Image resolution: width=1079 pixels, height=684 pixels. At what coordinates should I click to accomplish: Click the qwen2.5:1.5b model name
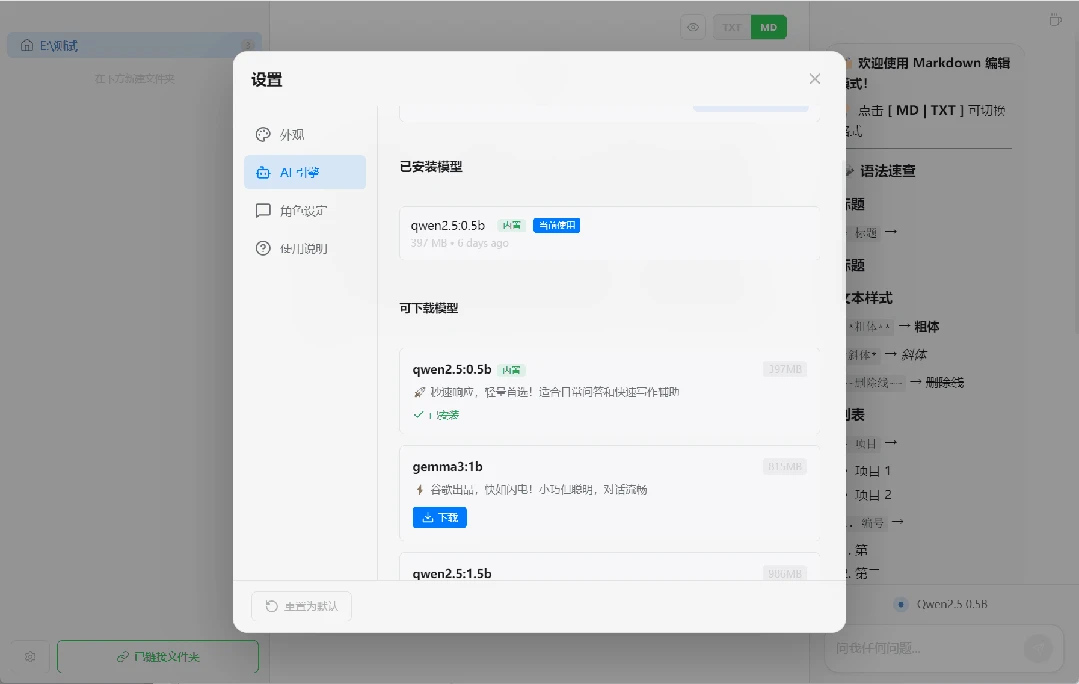tap(452, 573)
